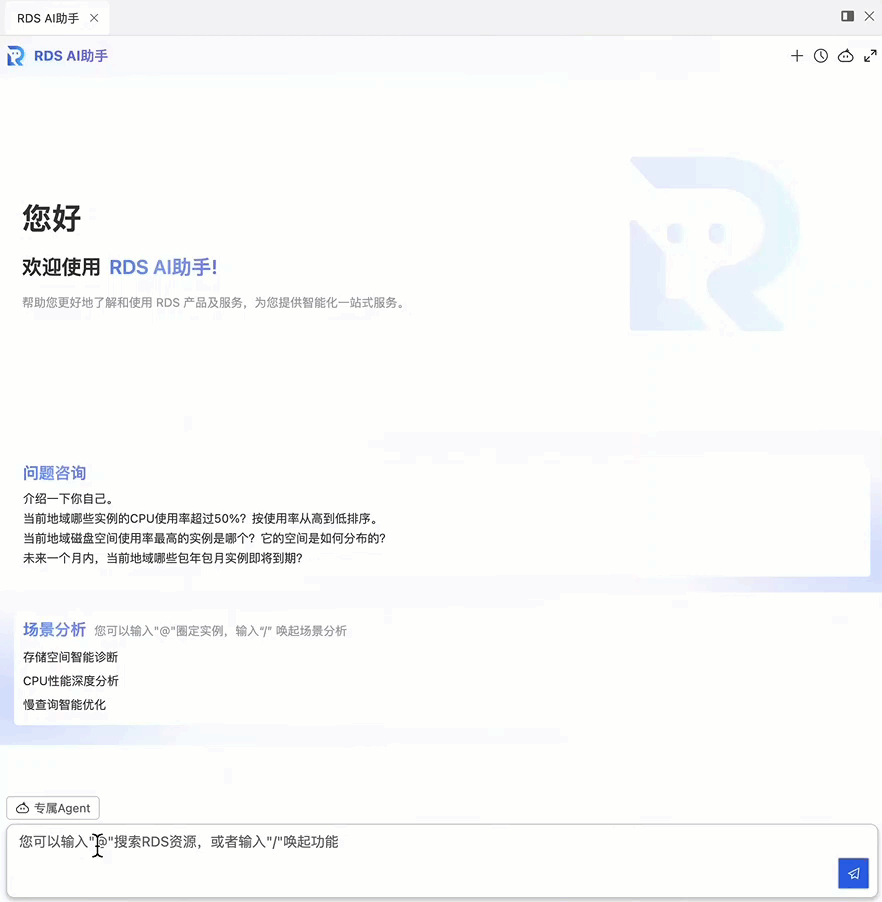Click the RDS logo icon in header
The image size is (882, 902).
click(x=16, y=56)
